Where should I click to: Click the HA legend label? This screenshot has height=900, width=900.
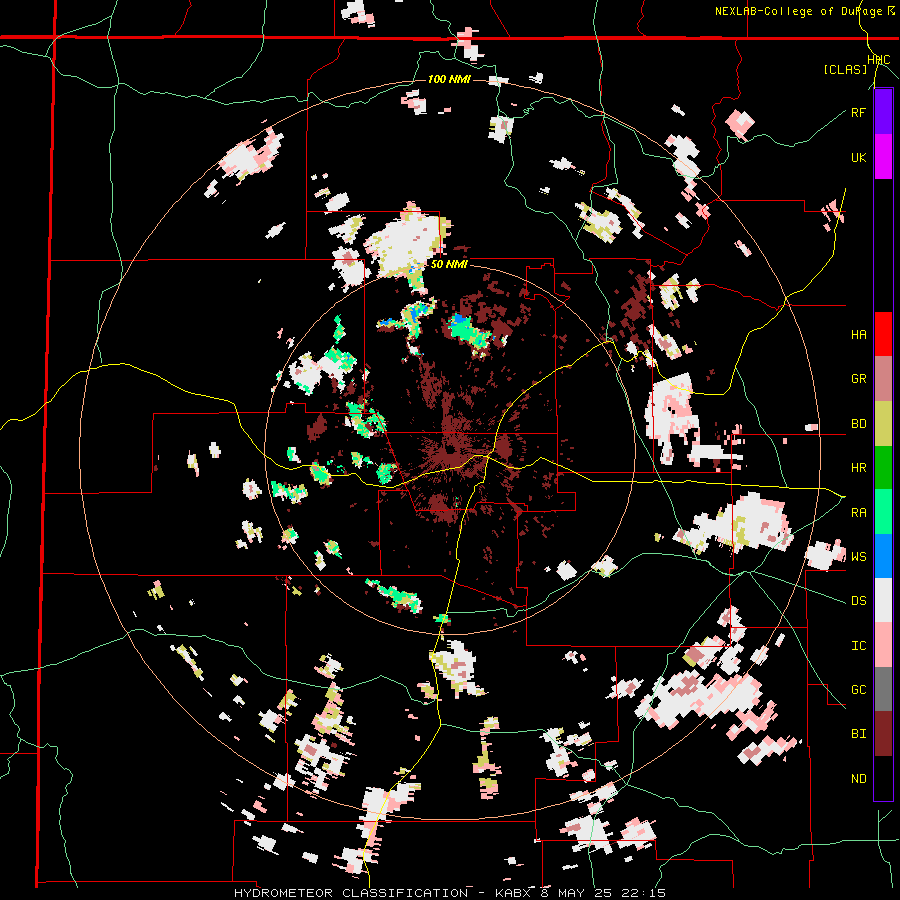tap(858, 335)
